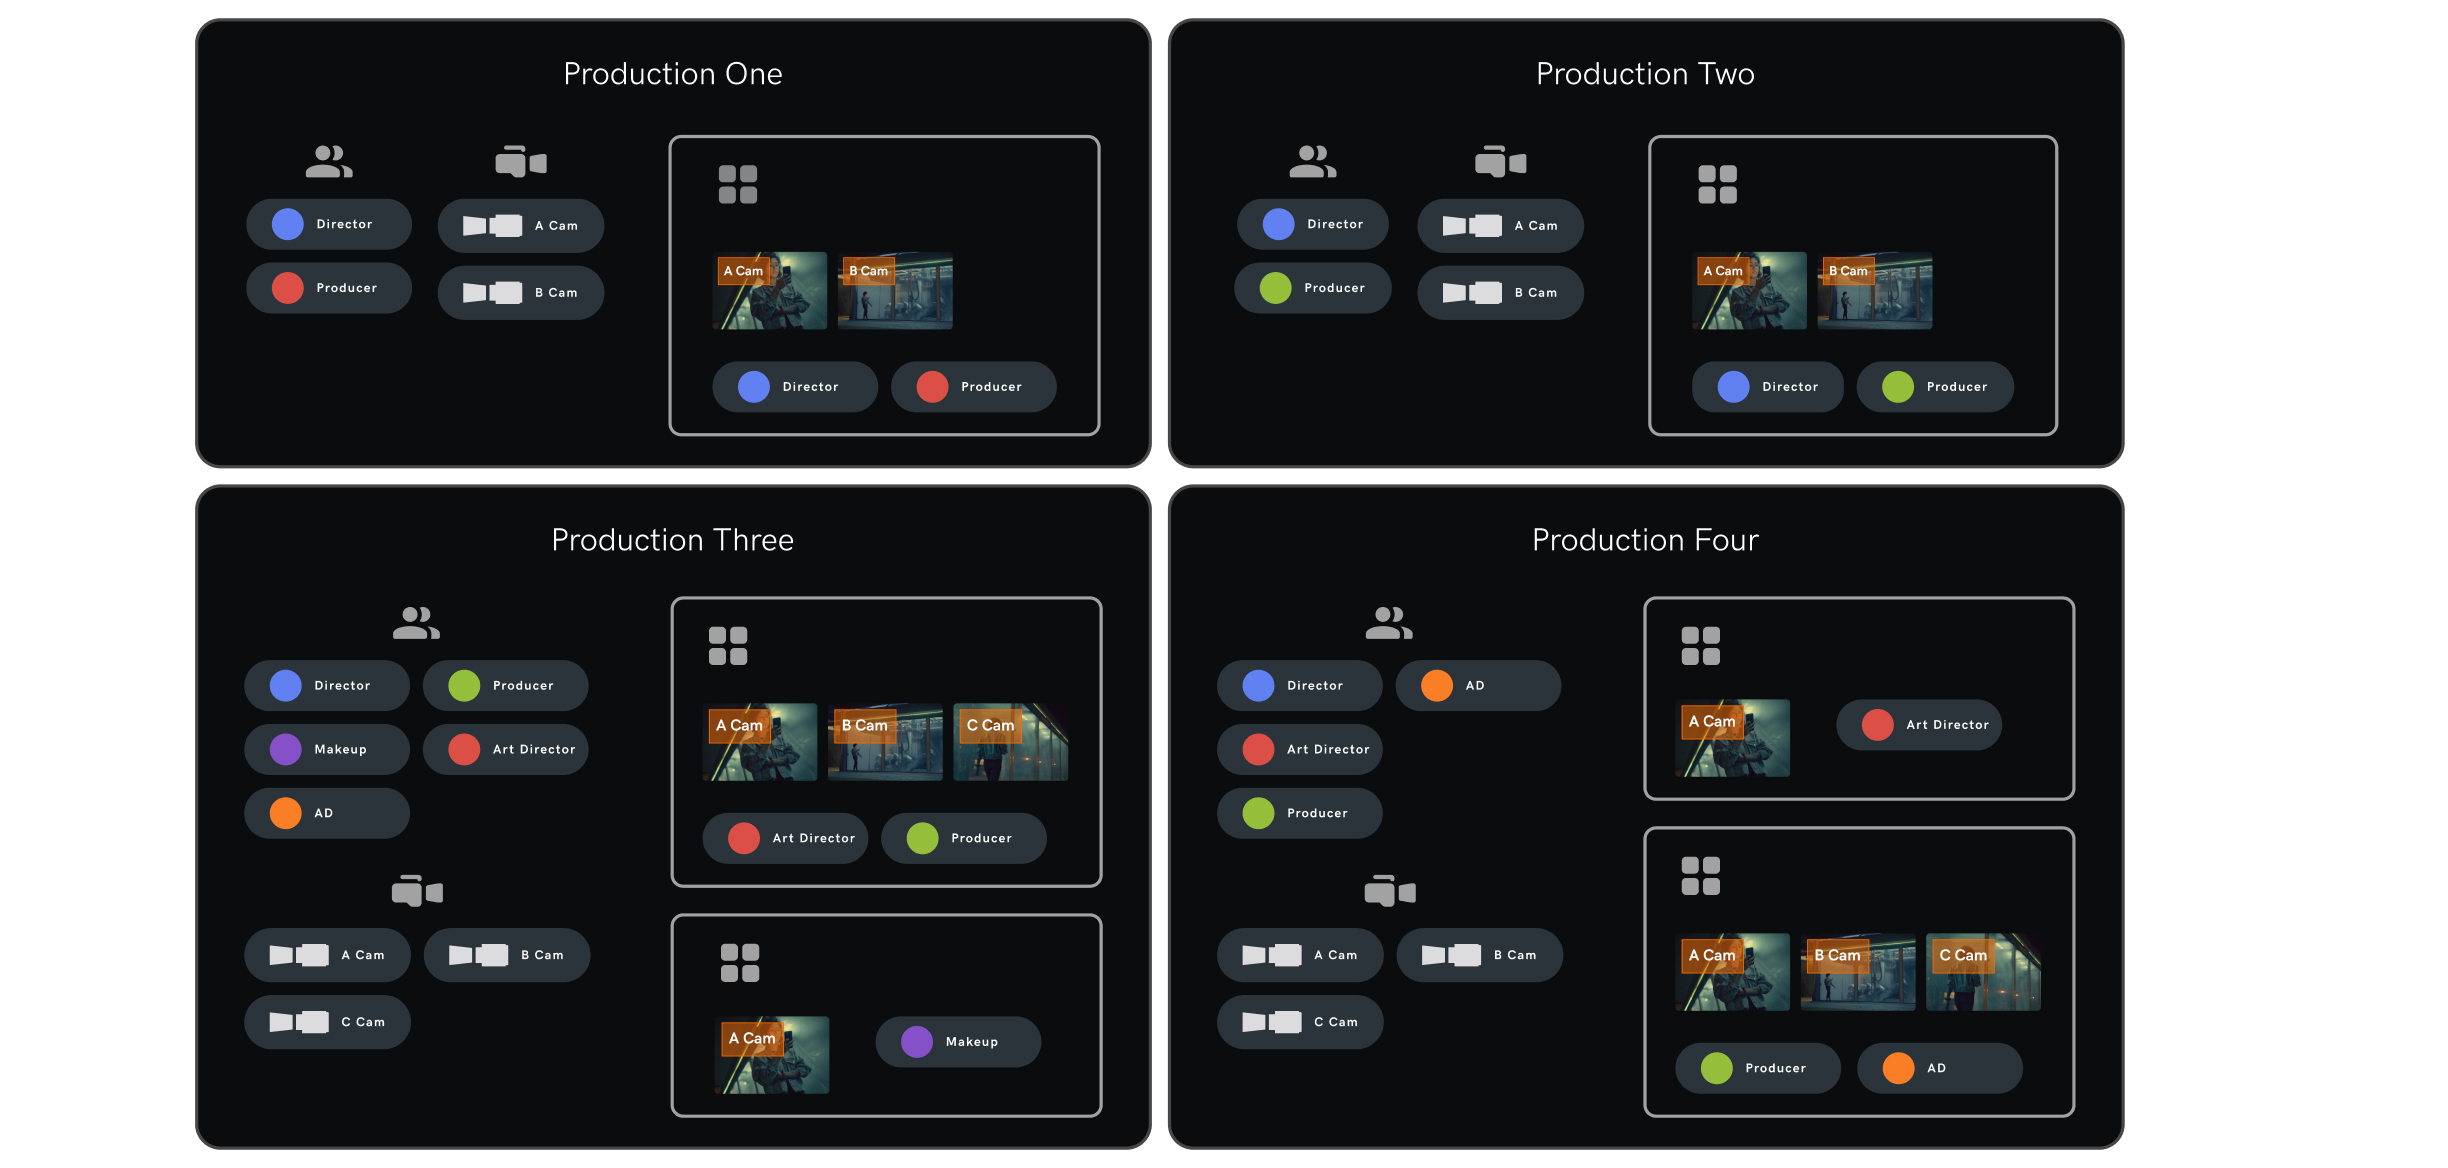Click the people icon in Production Three
This screenshot has height=1168, width=2448.
pyautogui.click(x=416, y=623)
